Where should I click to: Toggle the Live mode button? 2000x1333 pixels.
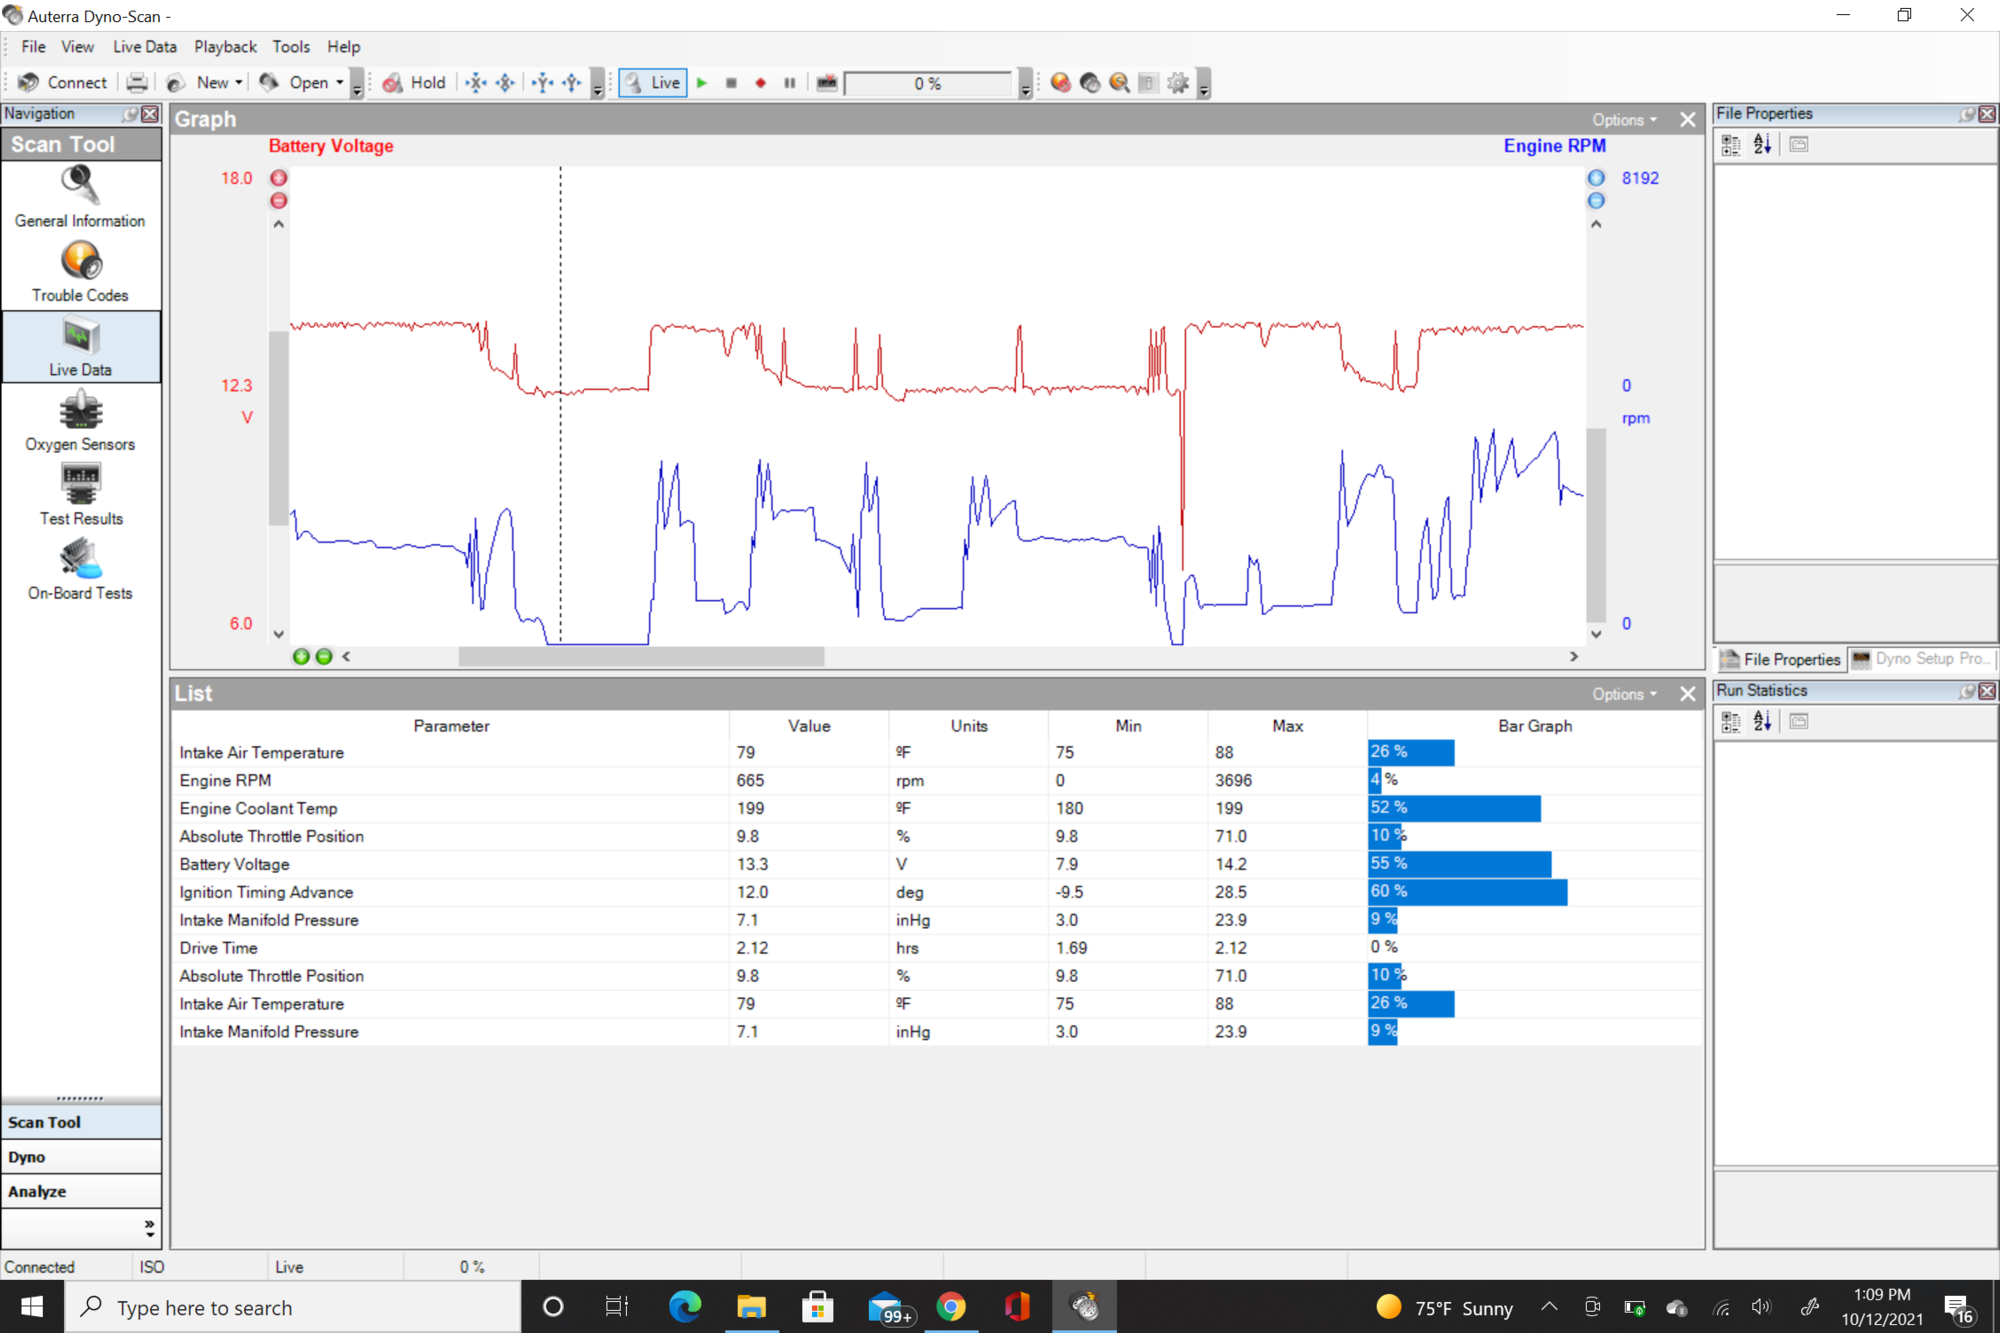pos(653,83)
